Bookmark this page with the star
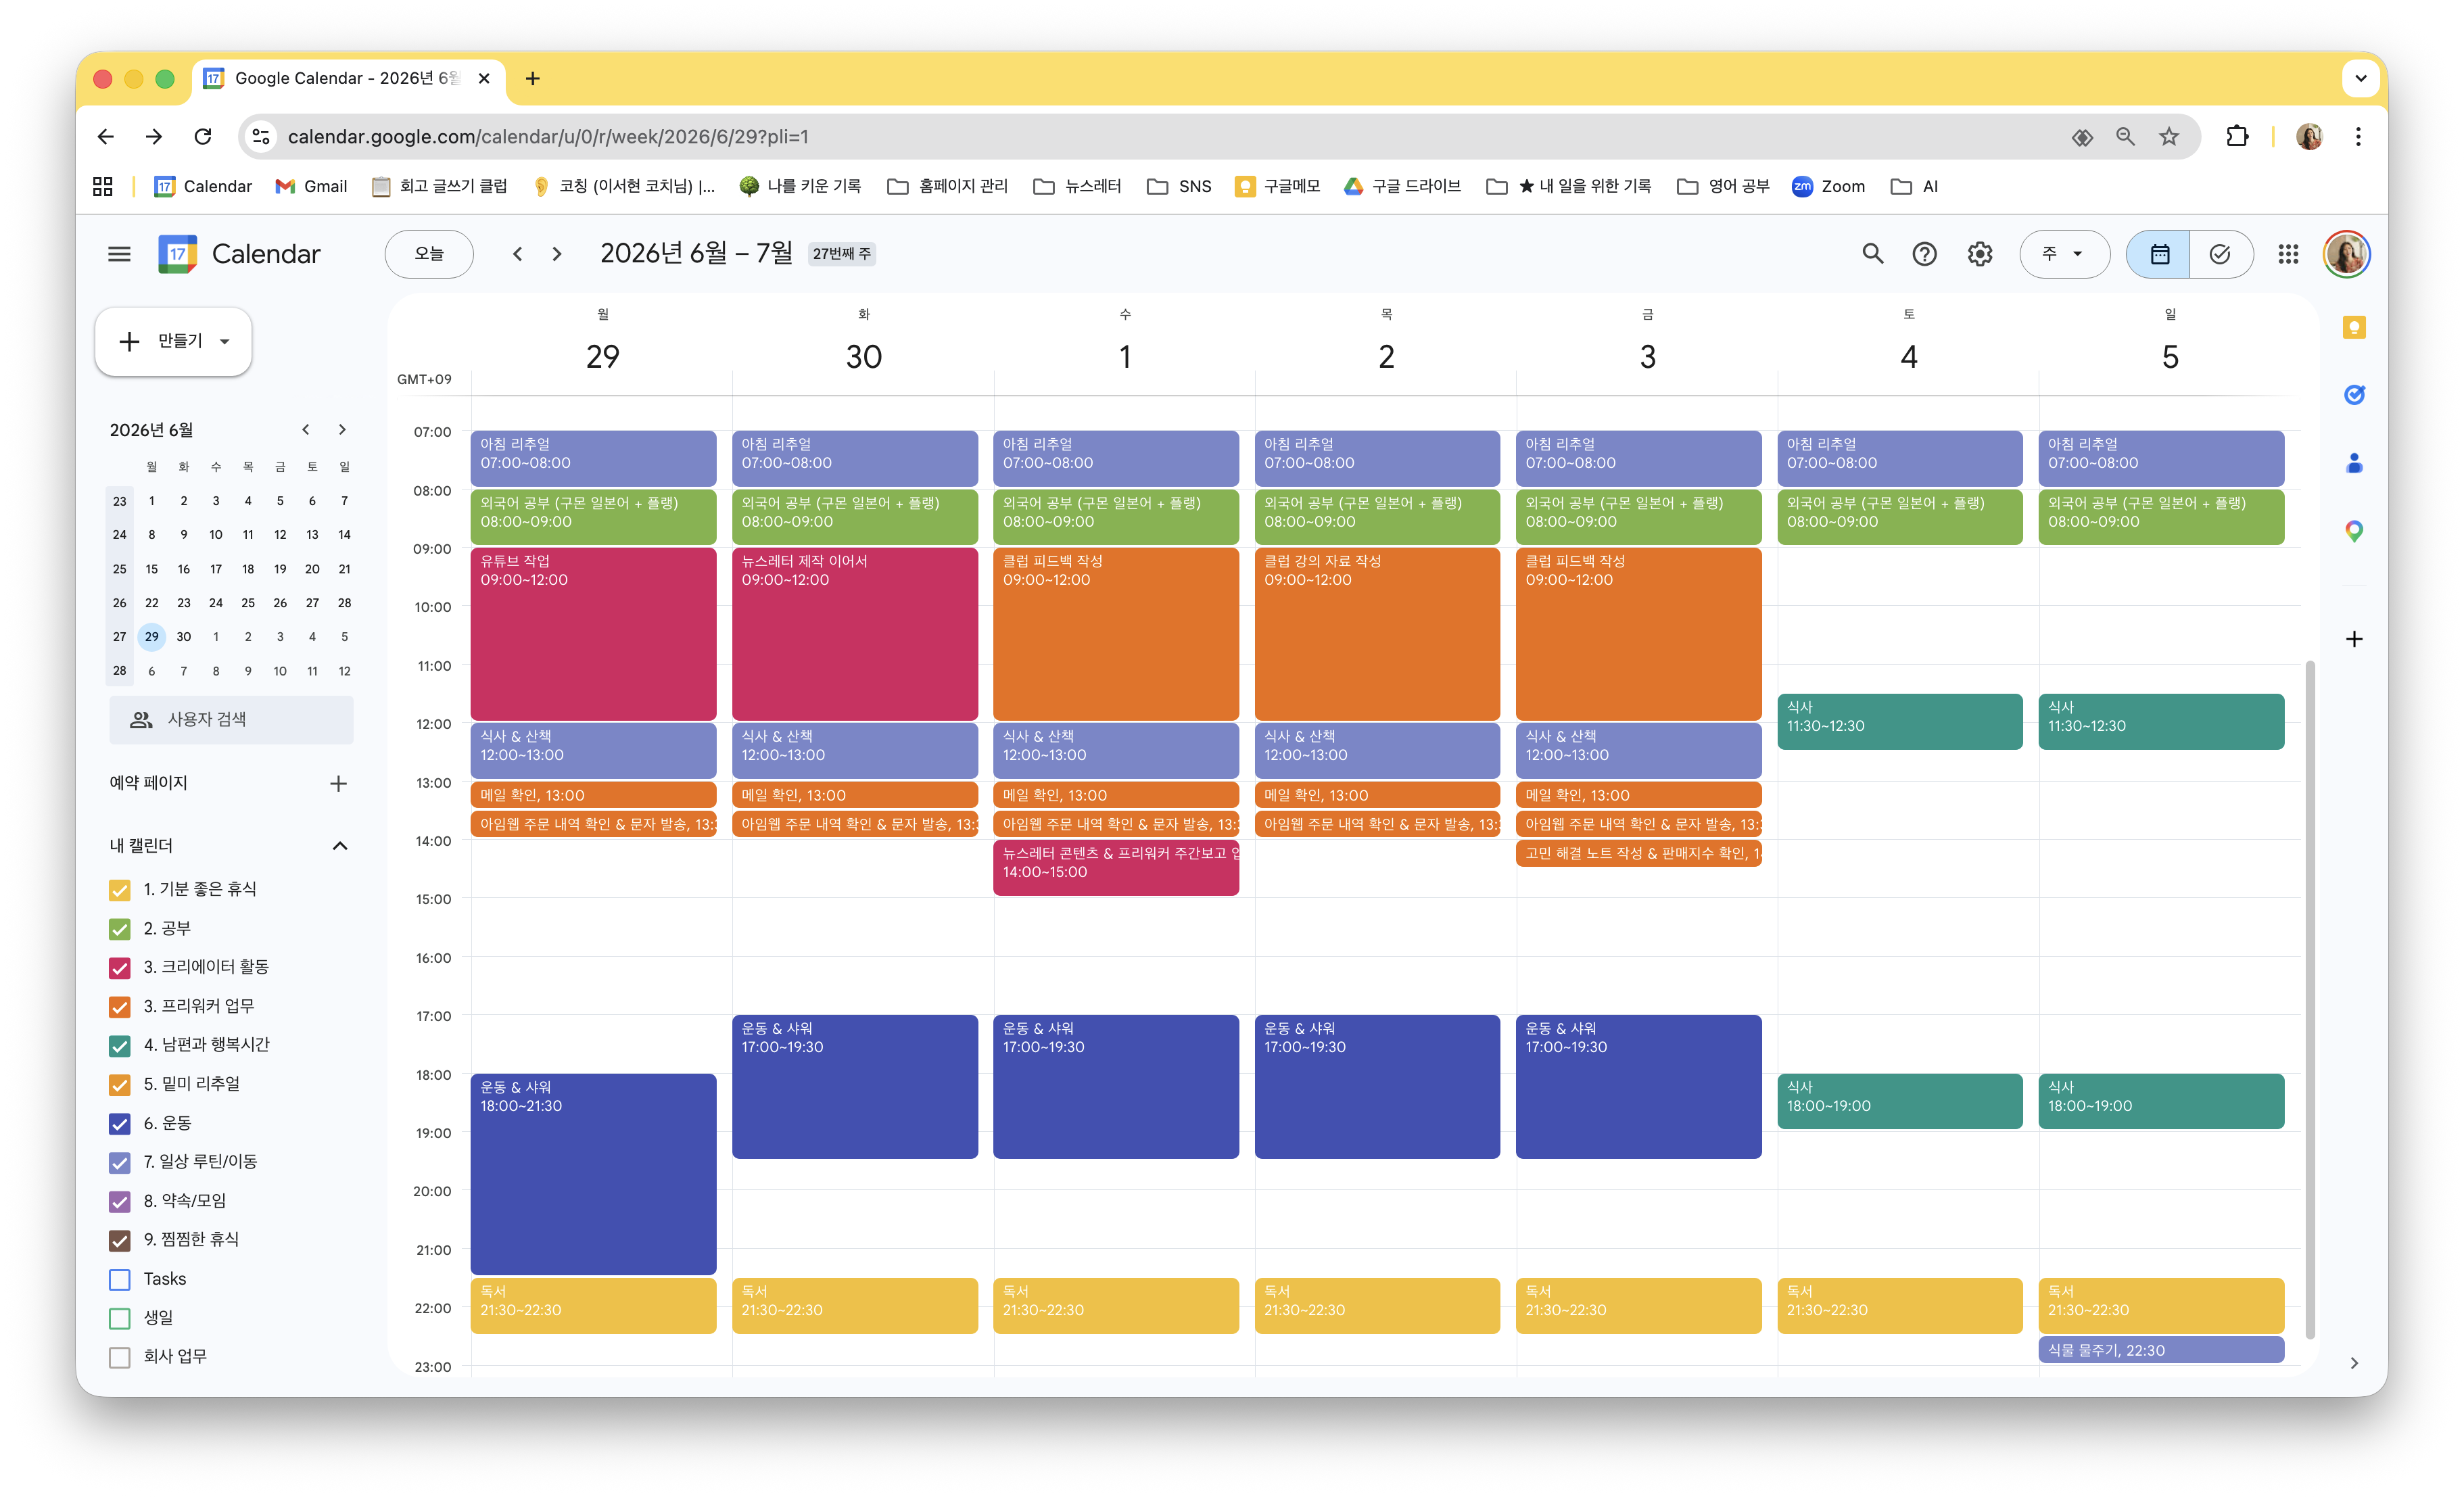 2168,136
